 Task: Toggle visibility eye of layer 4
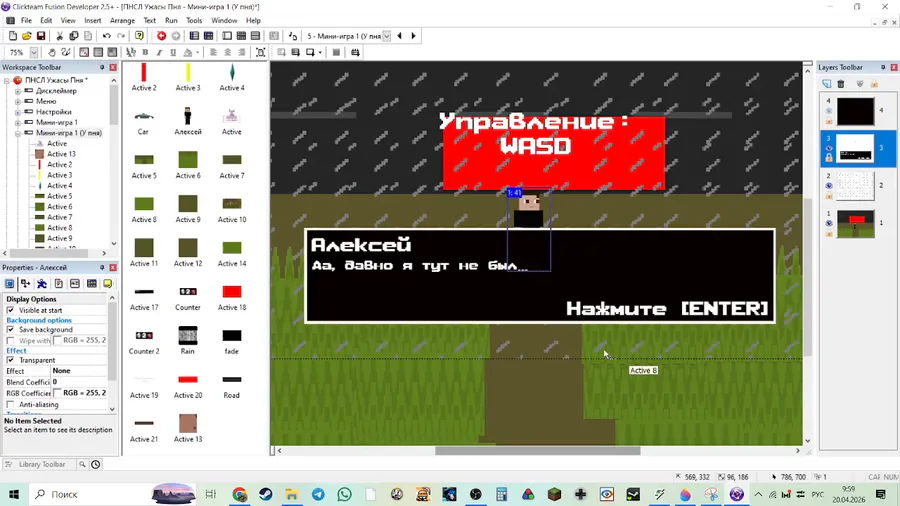coord(829,111)
